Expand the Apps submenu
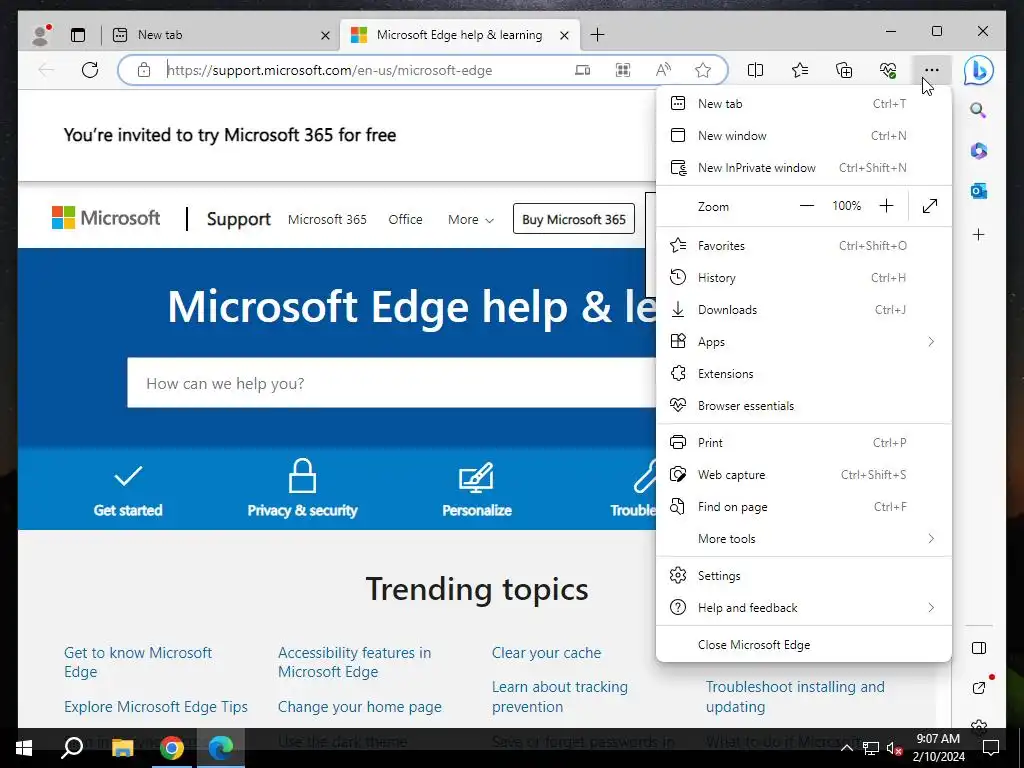Image resolution: width=1024 pixels, height=768 pixels. [x=803, y=342]
